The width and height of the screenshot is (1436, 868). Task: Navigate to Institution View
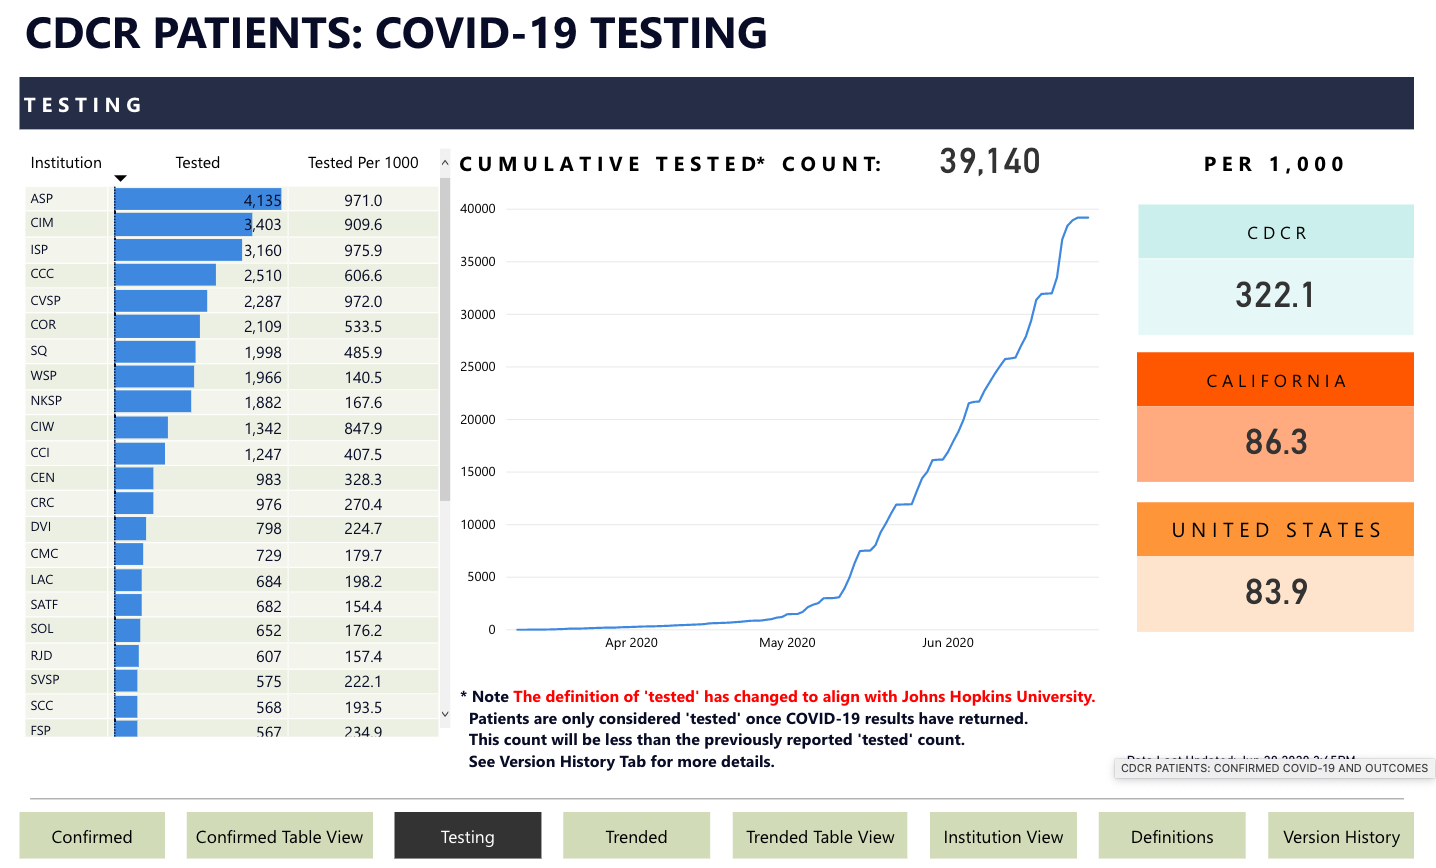[1003, 836]
